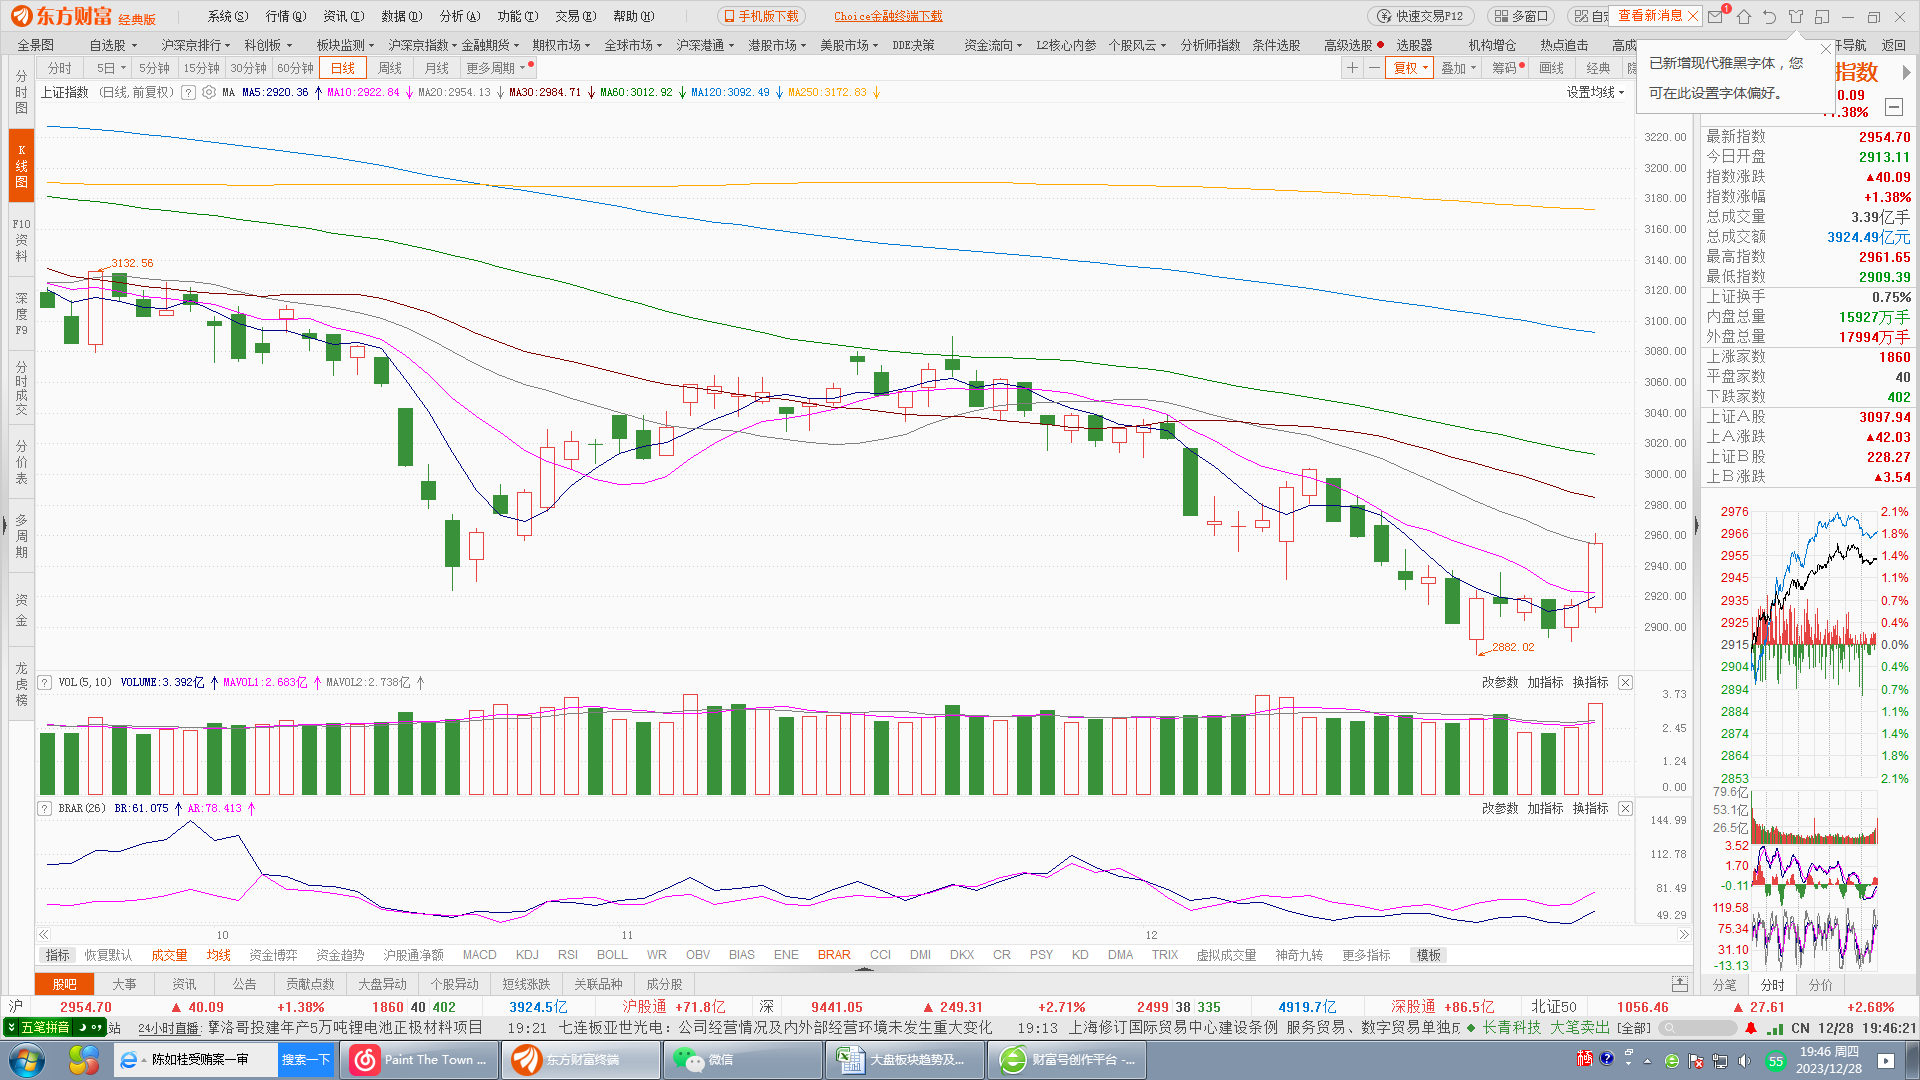Click the home house icon in title bar
The height and width of the screenshot is (1080, 1920).
point(1744,16)
